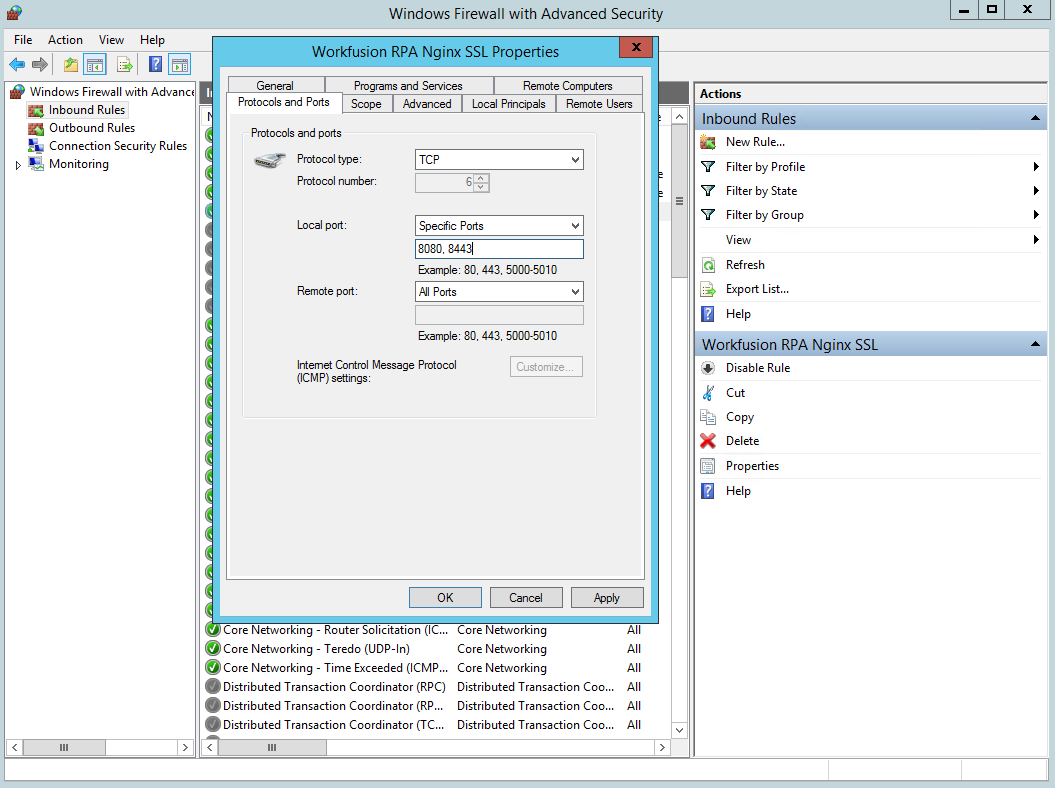Click the rule list vertical scrollbar thumb
Screen dimensions: 1055x788
coord(680,201)
